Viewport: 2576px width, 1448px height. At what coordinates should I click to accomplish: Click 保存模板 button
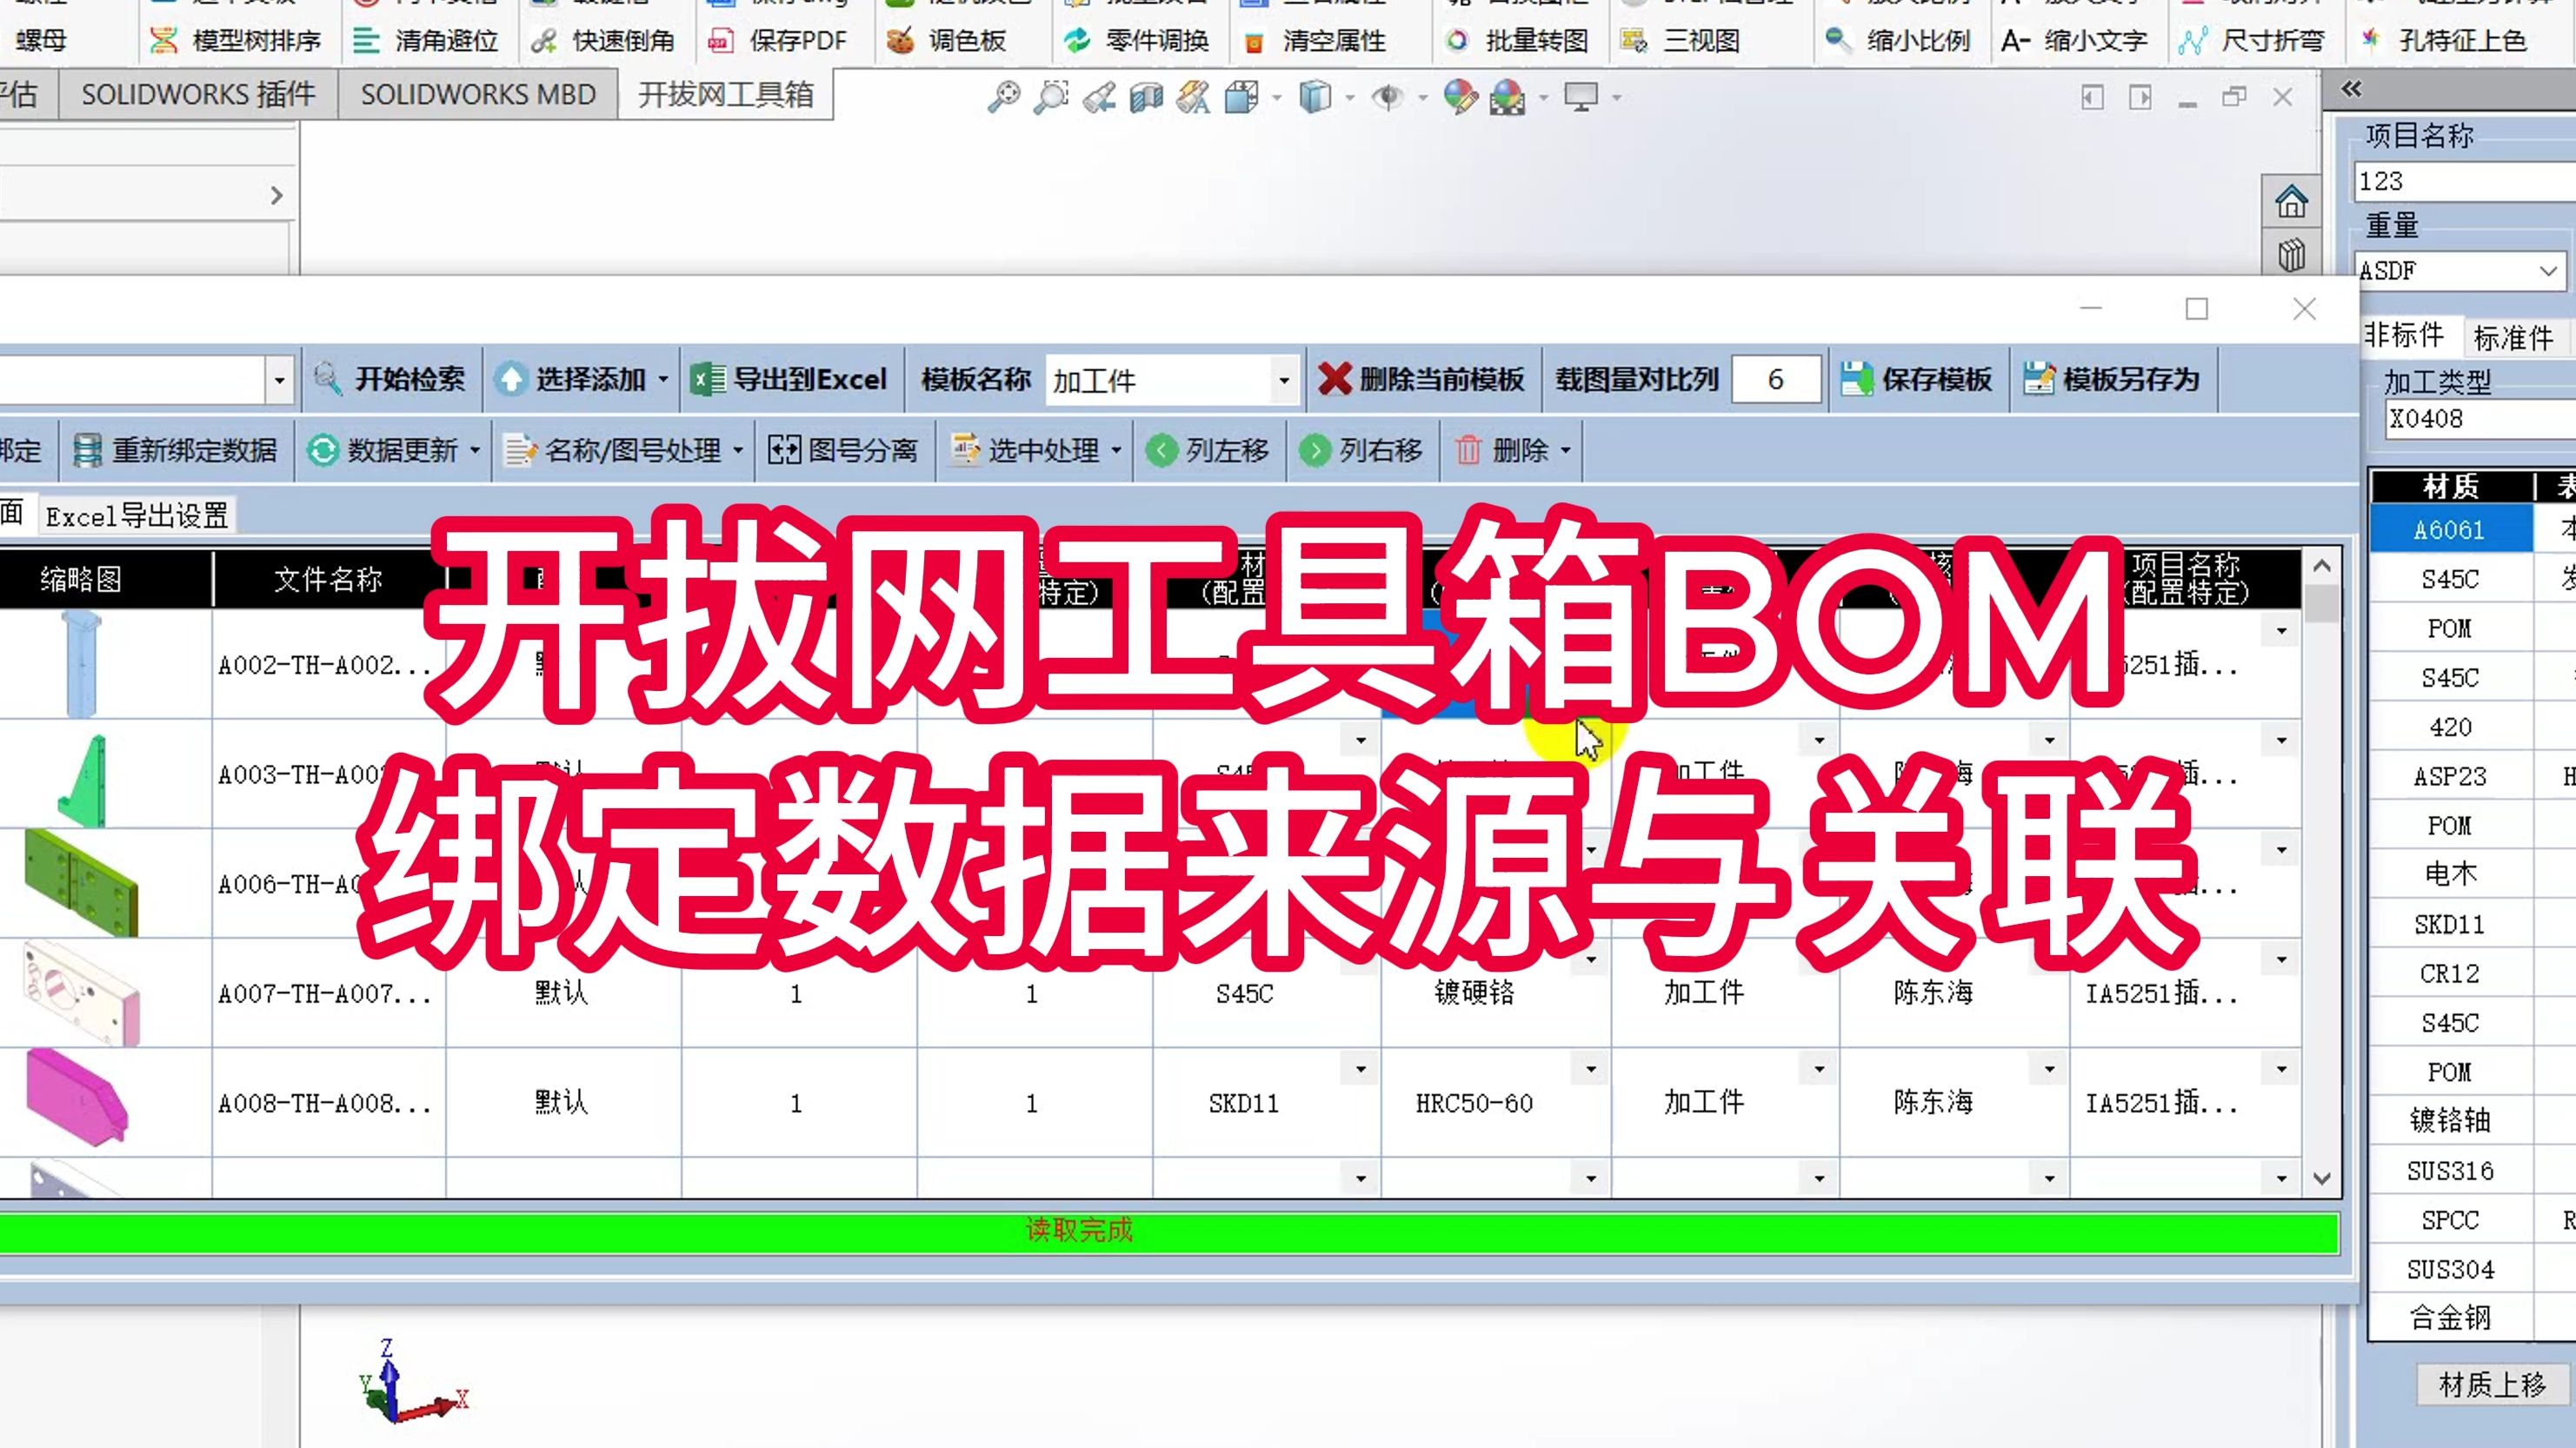tap(1916, 379)
